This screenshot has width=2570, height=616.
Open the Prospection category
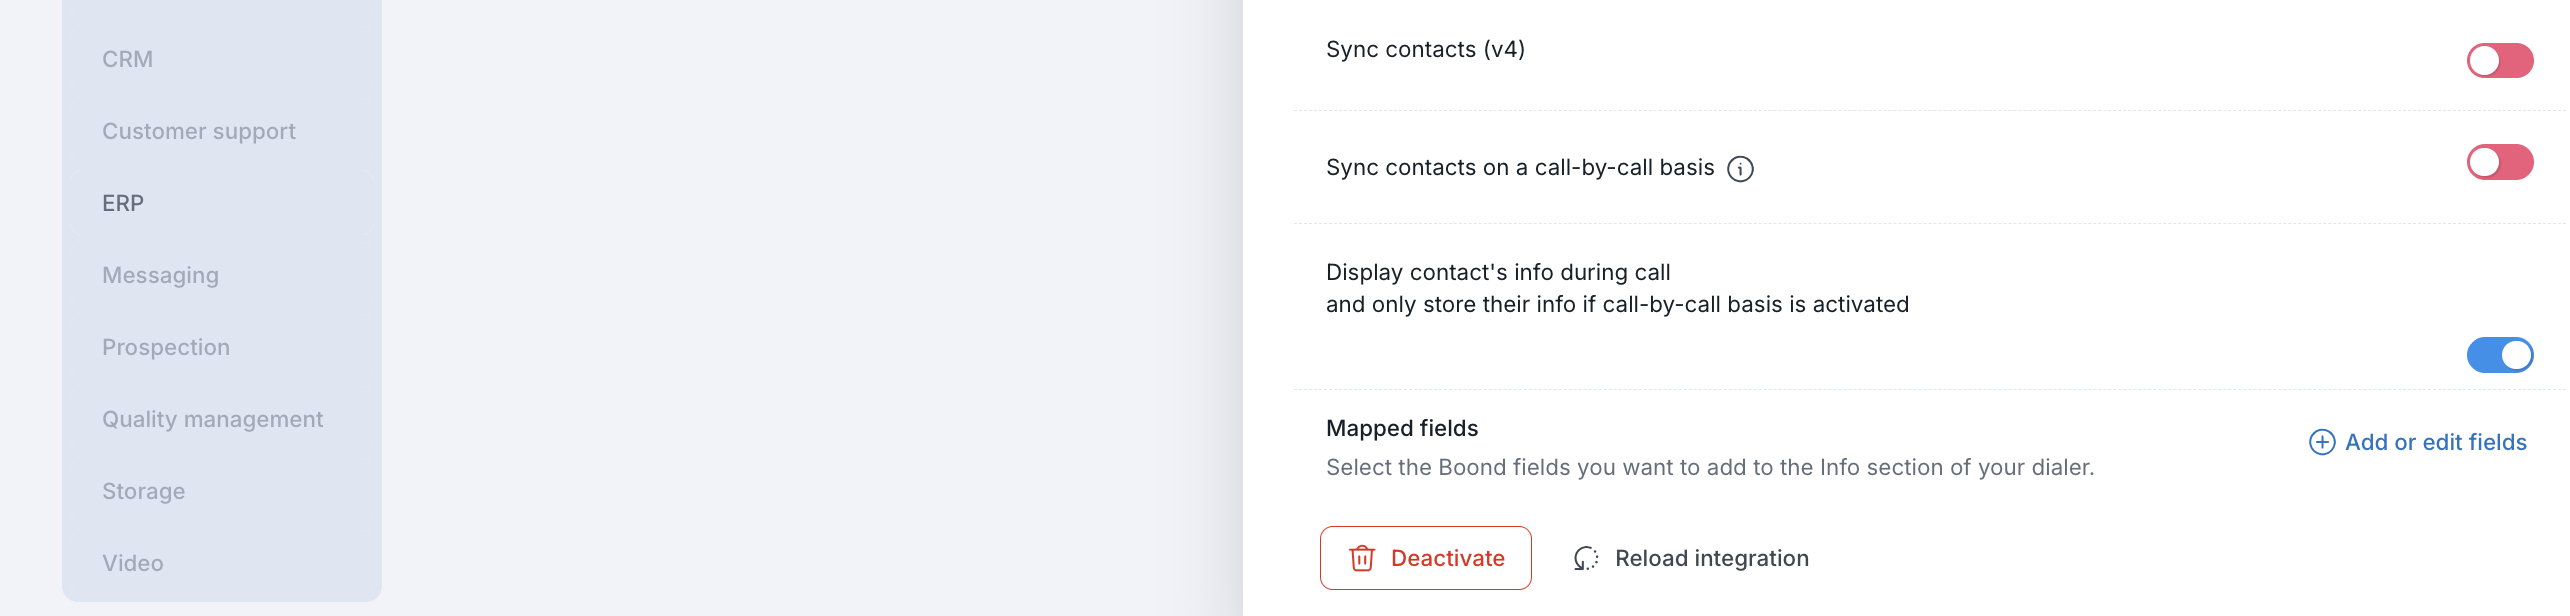166,347
